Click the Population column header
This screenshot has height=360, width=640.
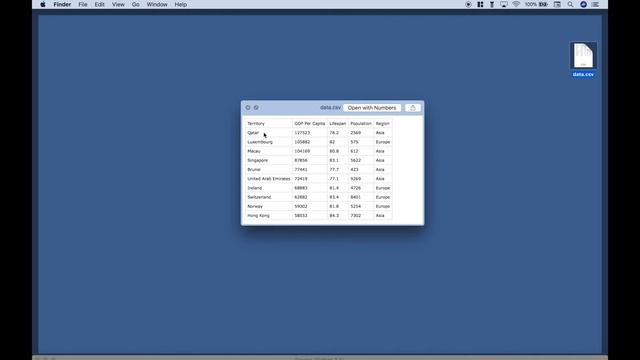(x=361, y=123)
